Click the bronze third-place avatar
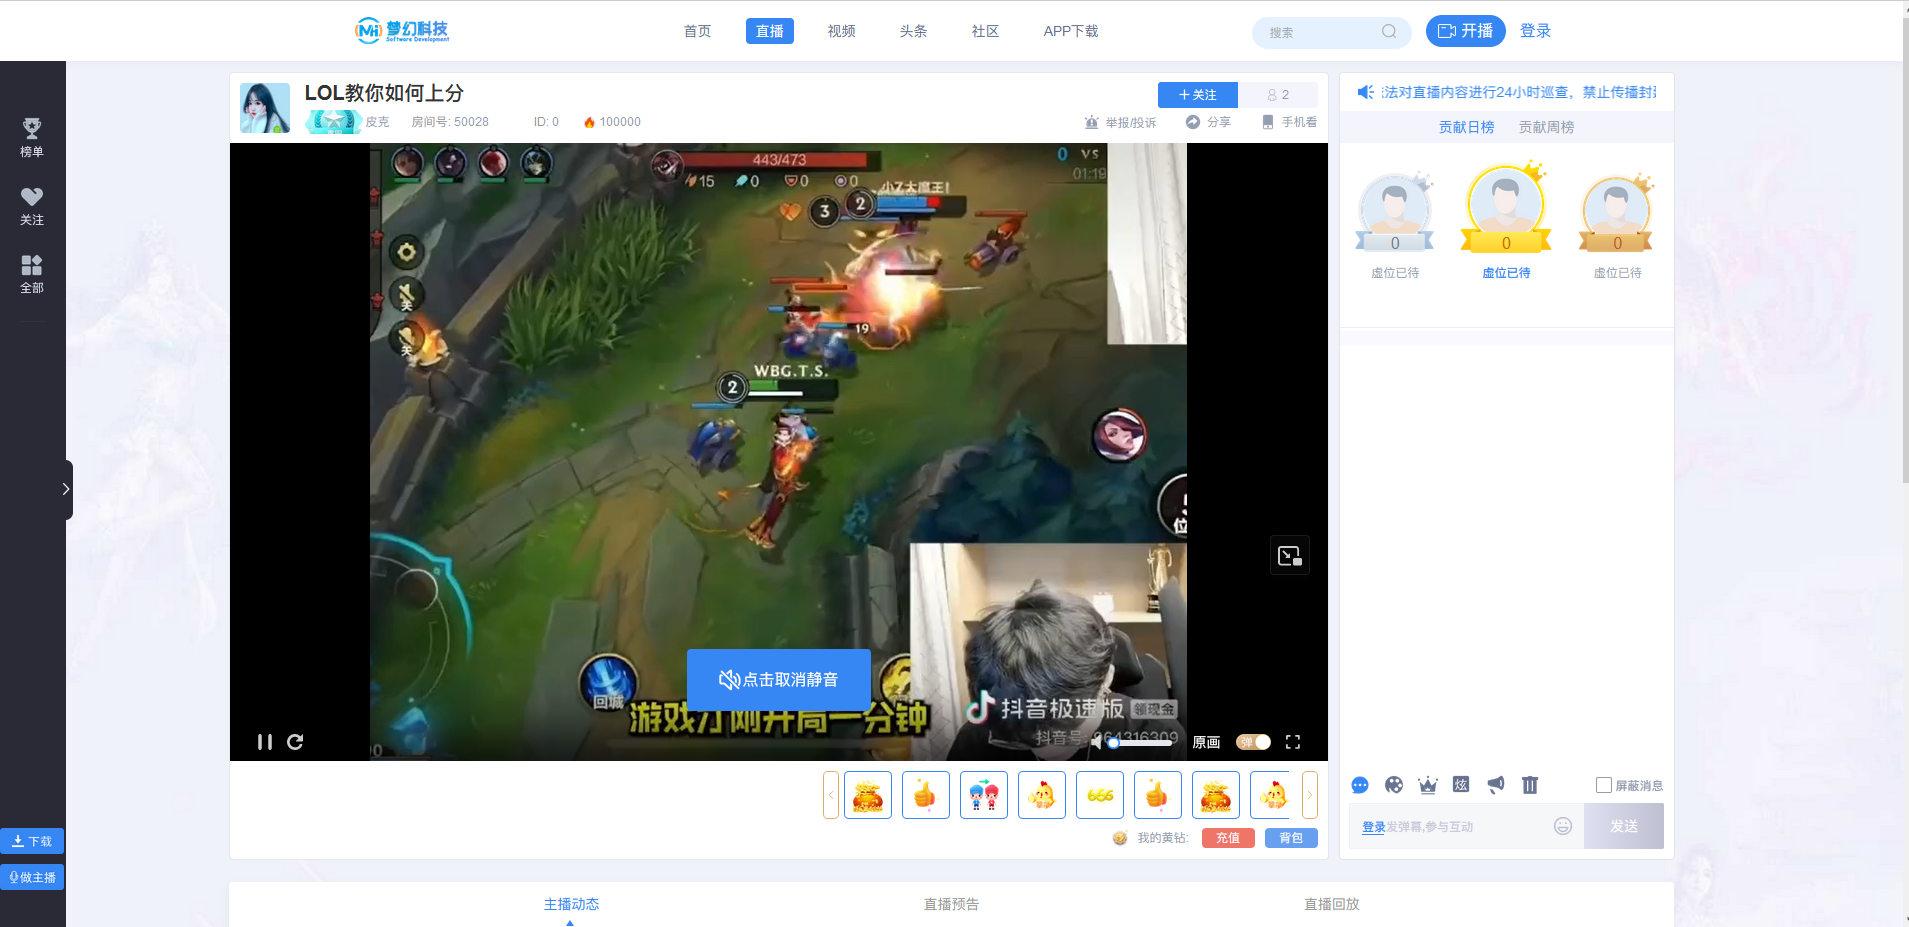The image size is (1909, 927). pos(1617,212)
